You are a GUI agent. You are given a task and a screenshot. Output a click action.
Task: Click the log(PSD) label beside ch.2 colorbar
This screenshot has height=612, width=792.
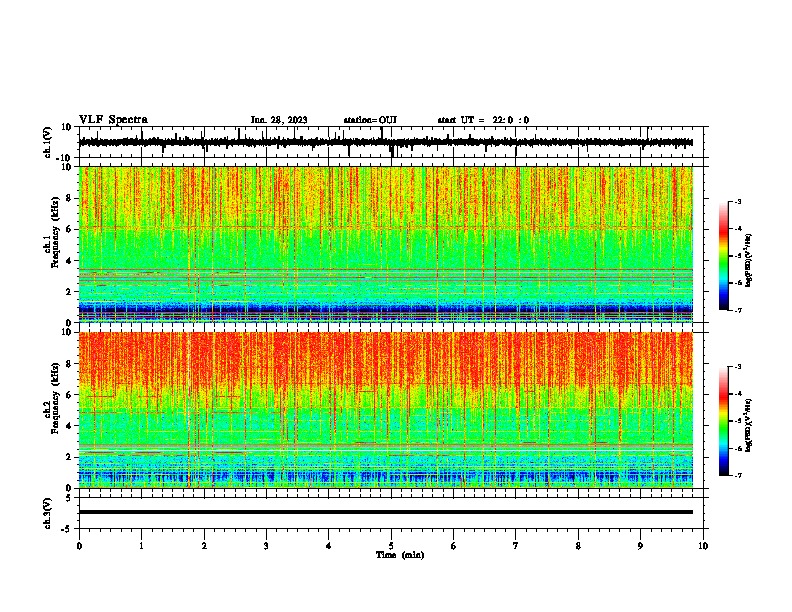(x=748, y=425)
